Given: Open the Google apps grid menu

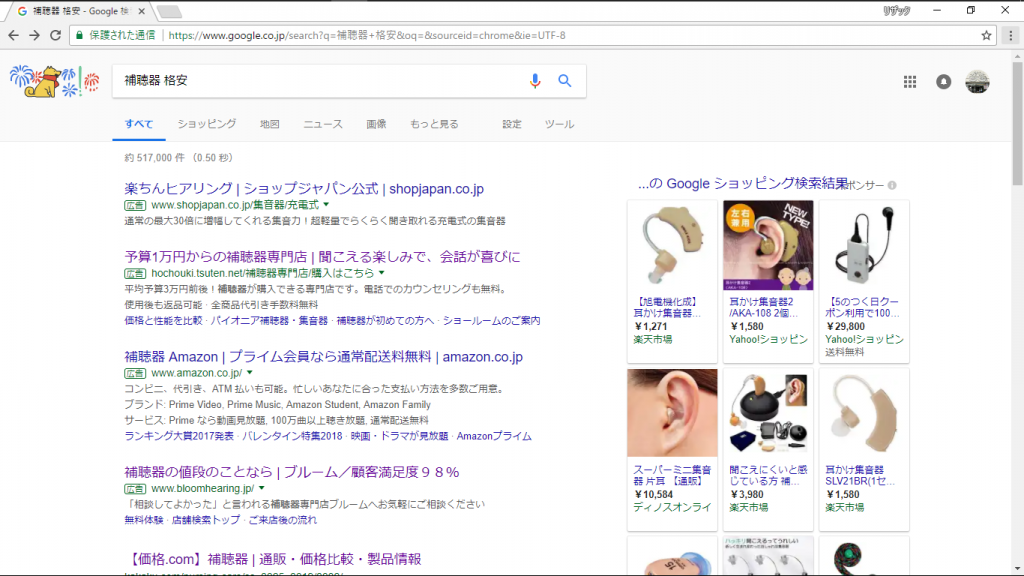Looking at the screenshot, I should 910,82.
